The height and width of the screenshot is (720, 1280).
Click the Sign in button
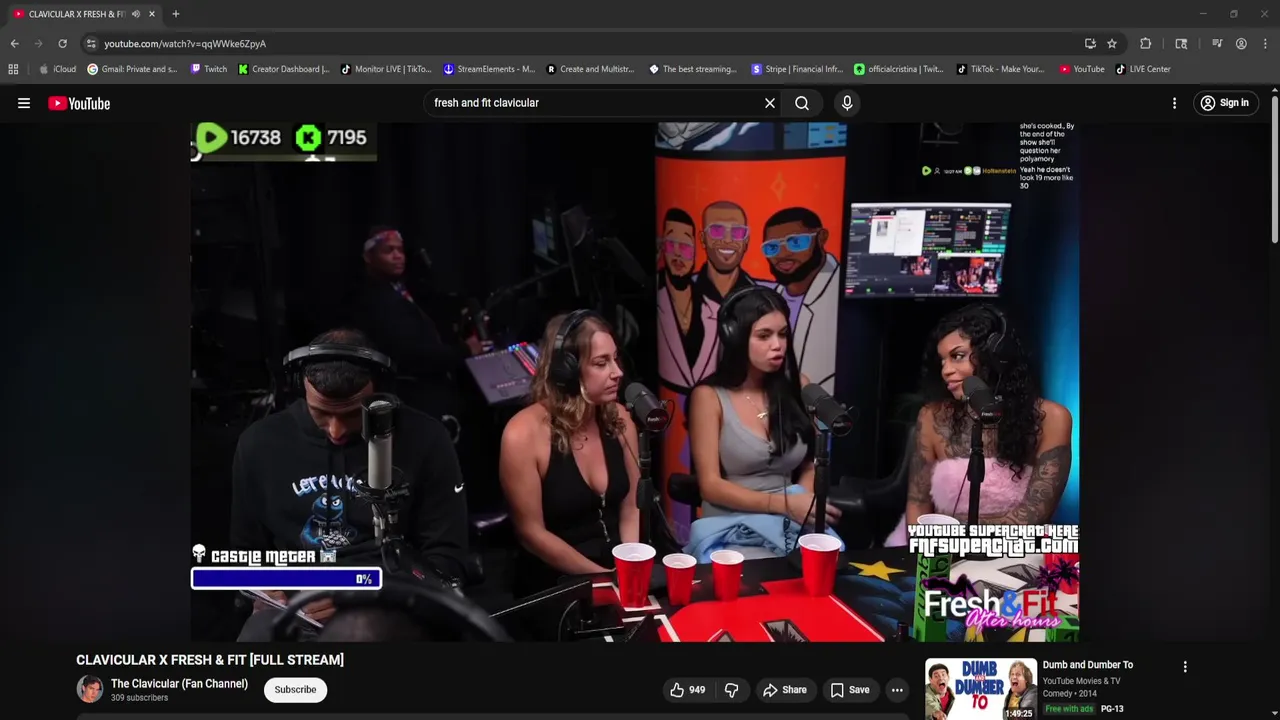coord(1225,103)
